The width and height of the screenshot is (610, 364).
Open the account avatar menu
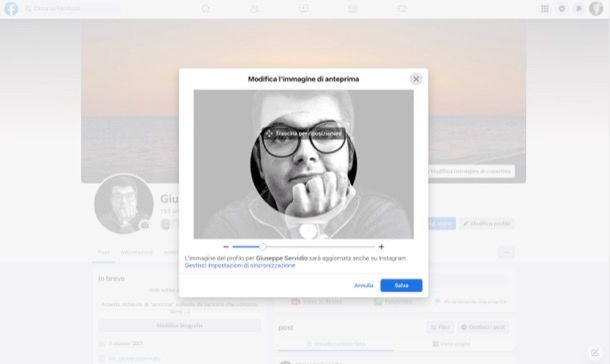click(596, 9)
